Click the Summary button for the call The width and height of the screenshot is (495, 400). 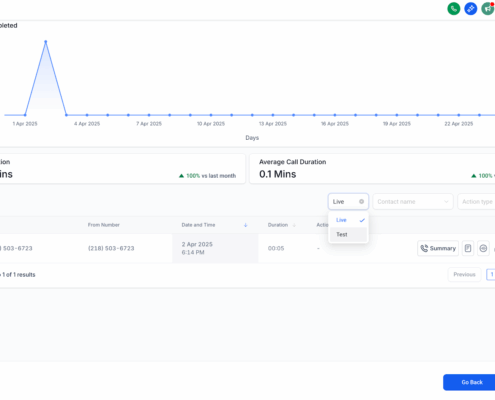click(x=438, y=248)
